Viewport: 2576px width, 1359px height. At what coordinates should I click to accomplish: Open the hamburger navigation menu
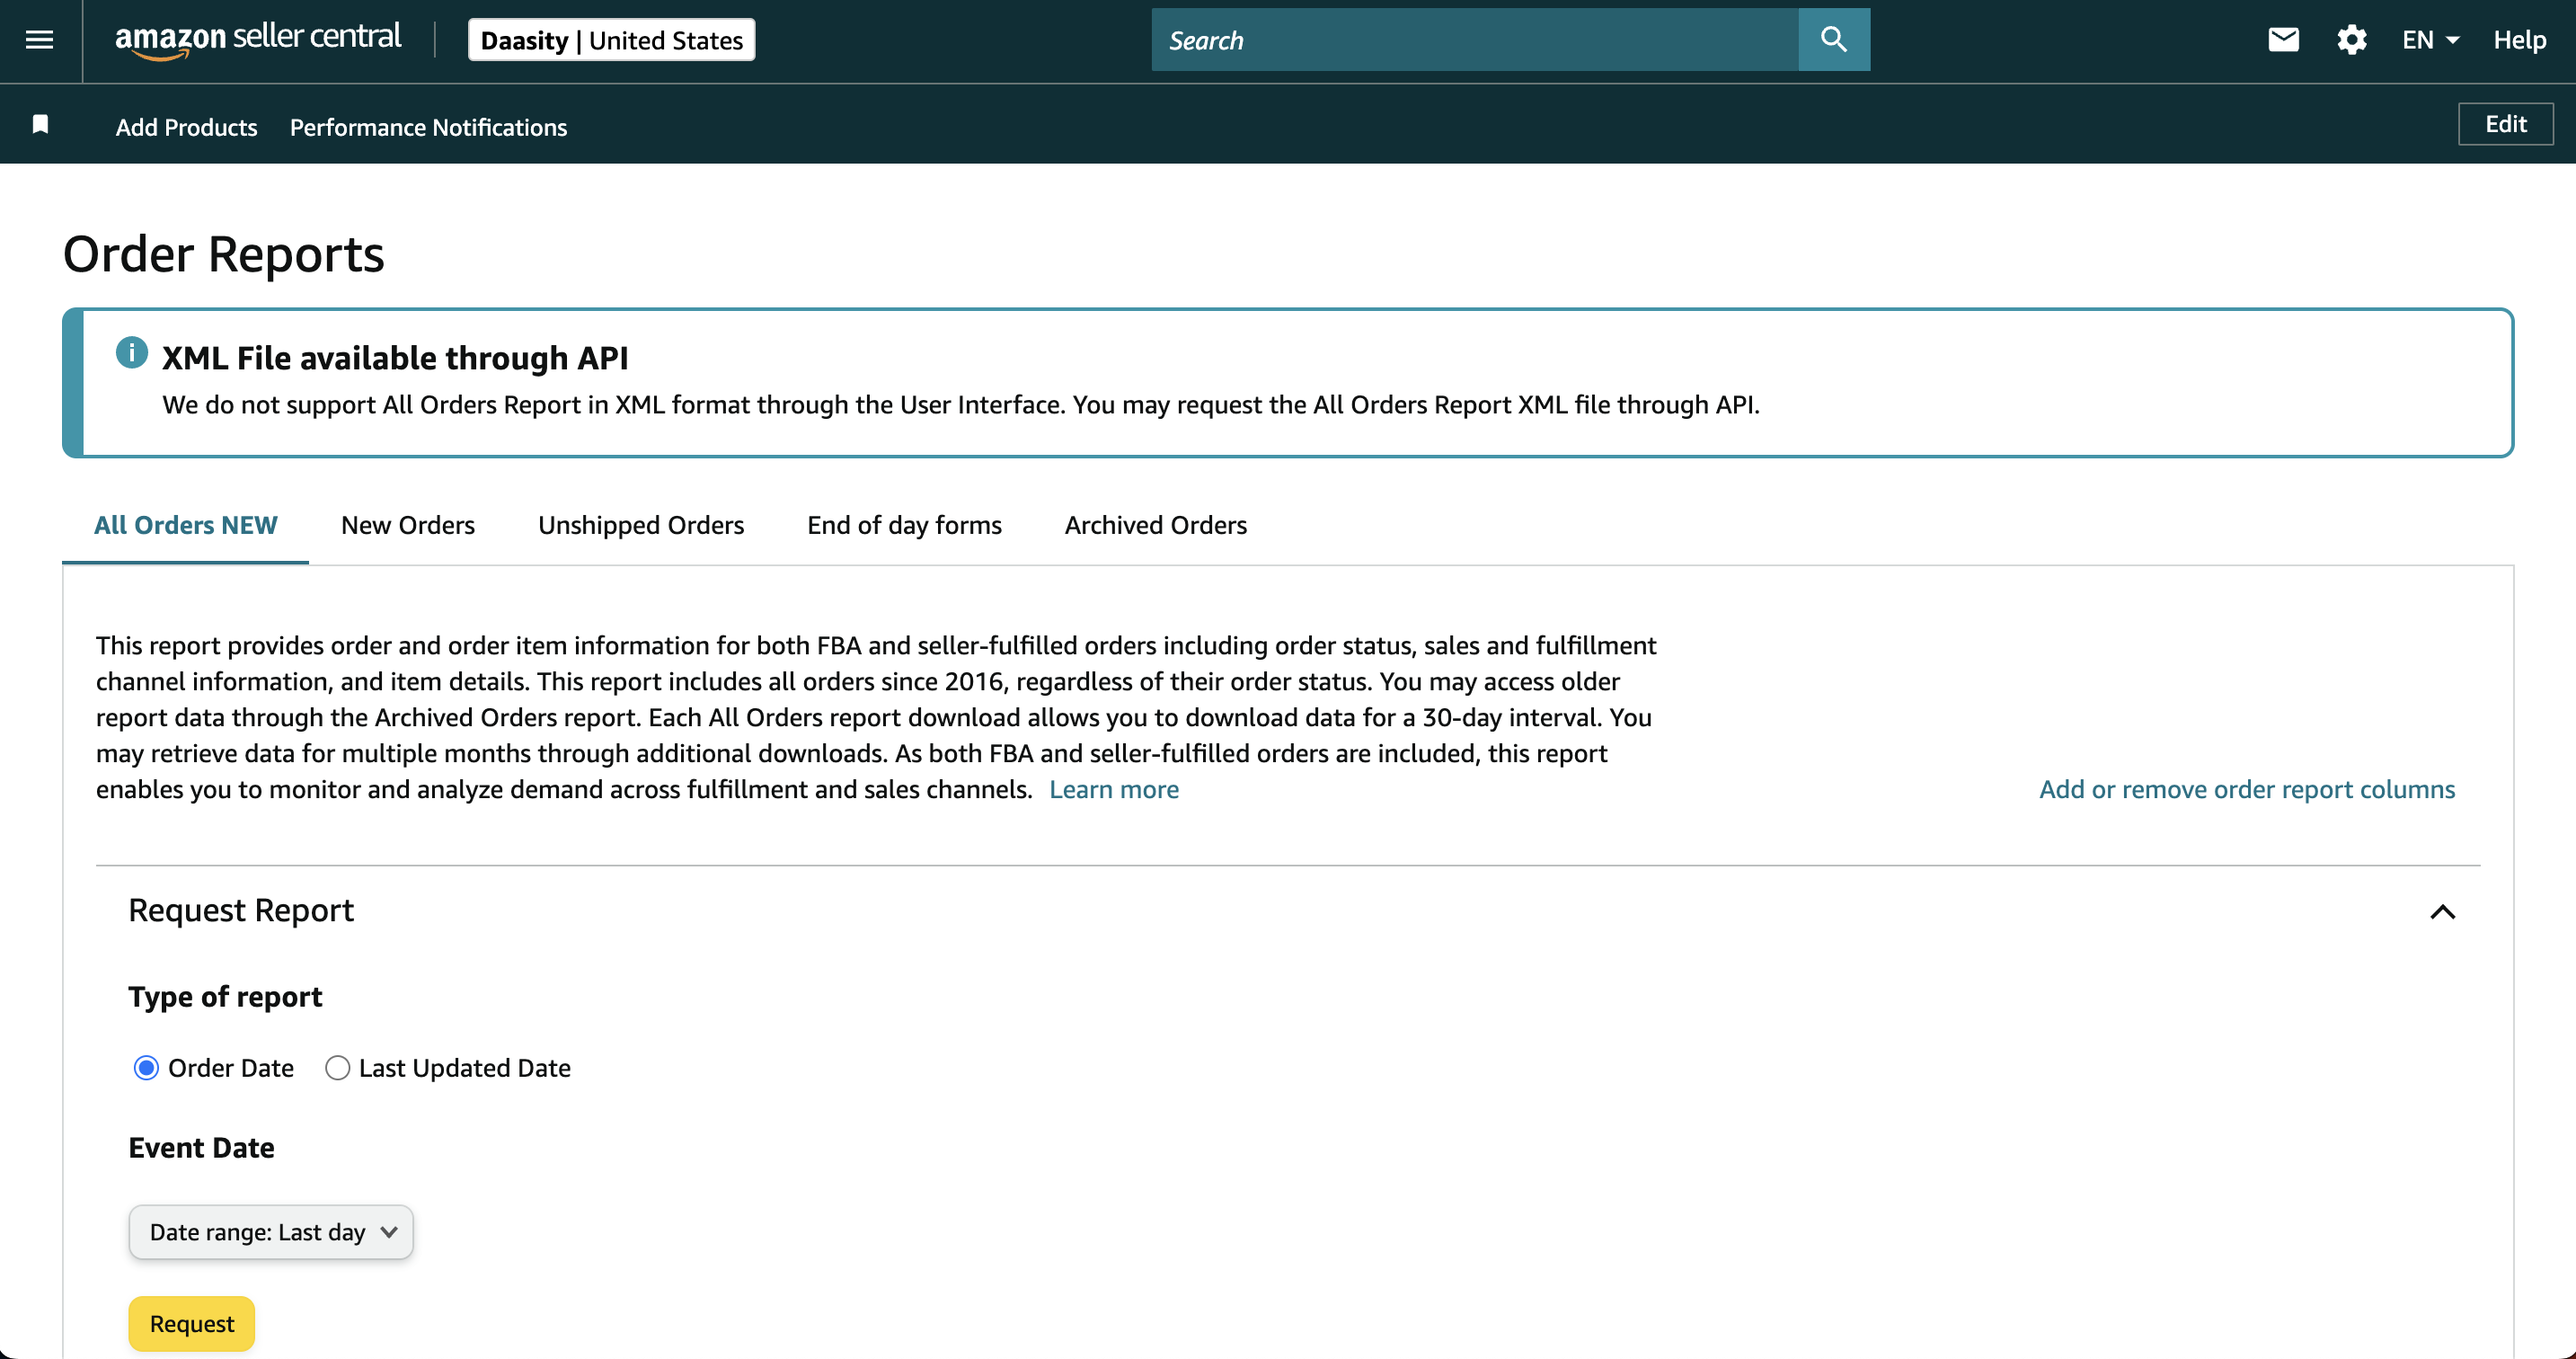(39, 40)
